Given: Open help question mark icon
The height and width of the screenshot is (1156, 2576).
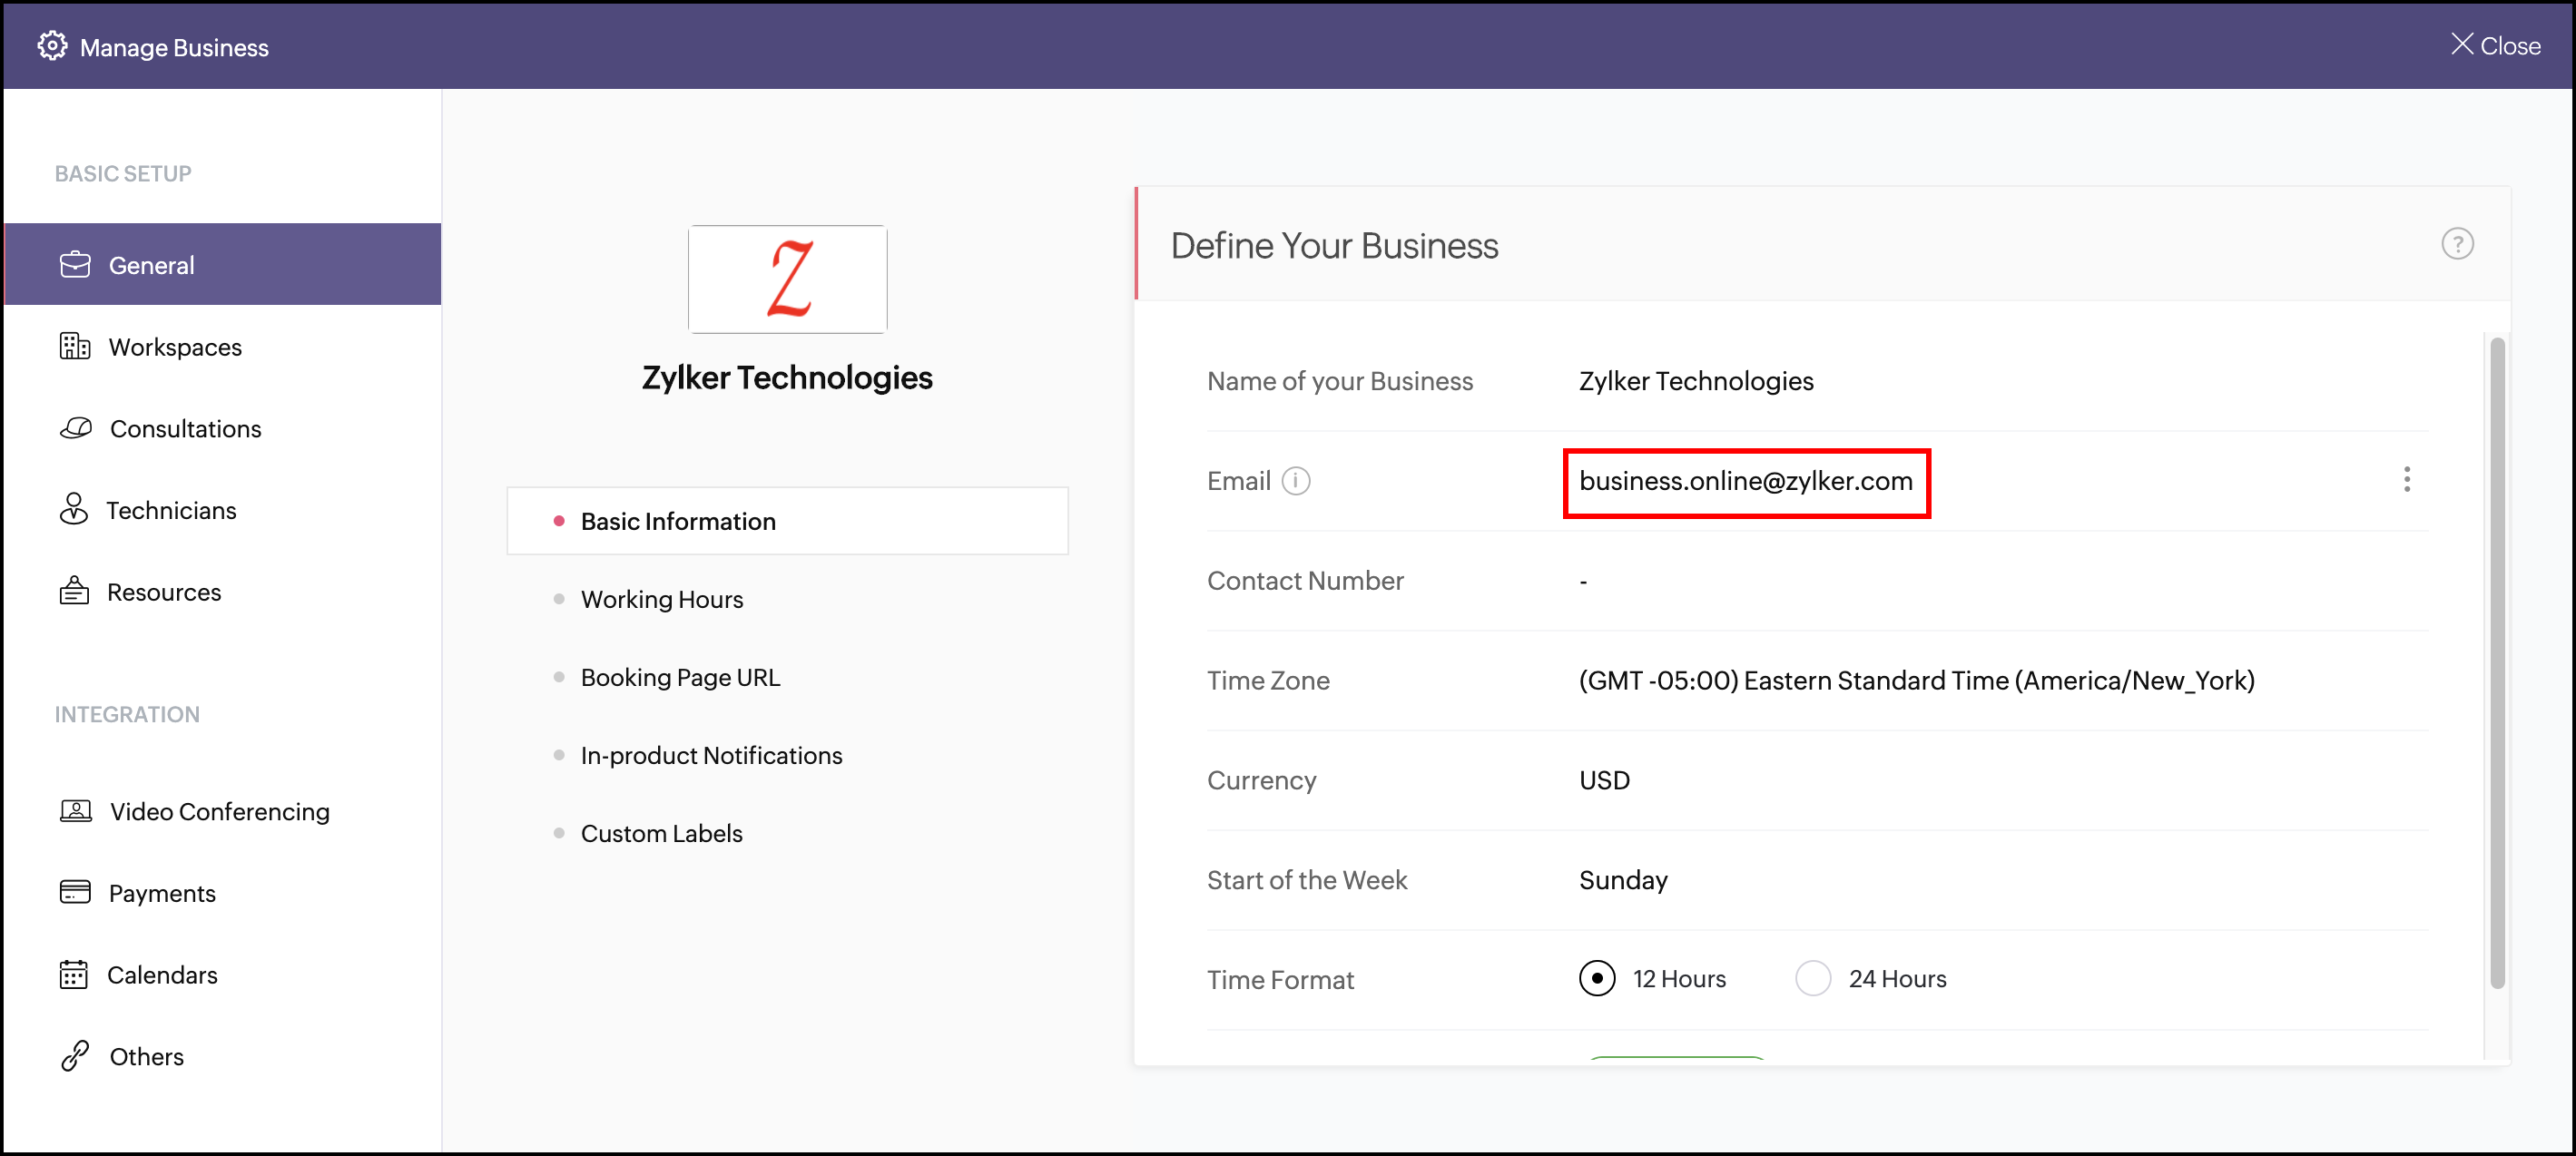Looking at the screenshot, I should click(2457, 244).
